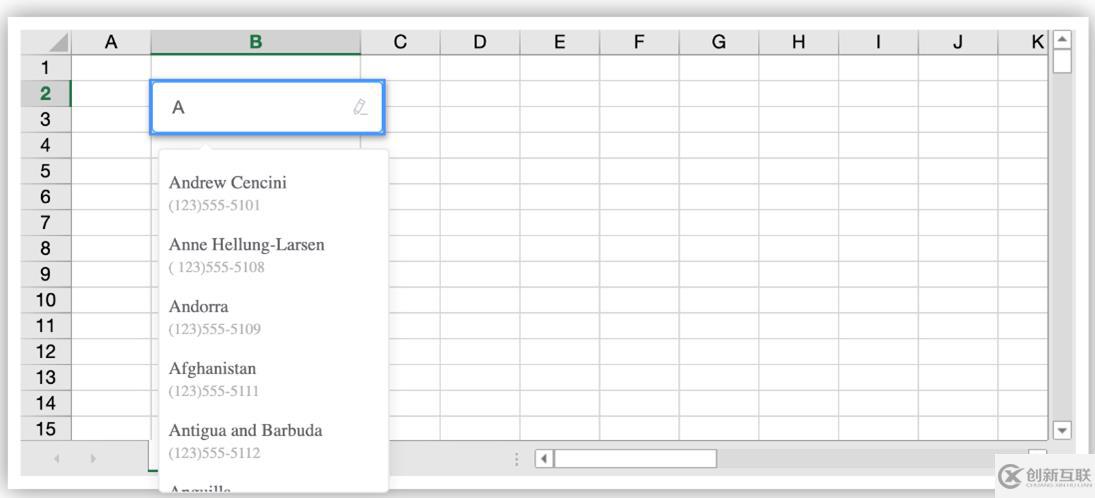
Task: Select row 2 header
Action: tap(45, 94)
